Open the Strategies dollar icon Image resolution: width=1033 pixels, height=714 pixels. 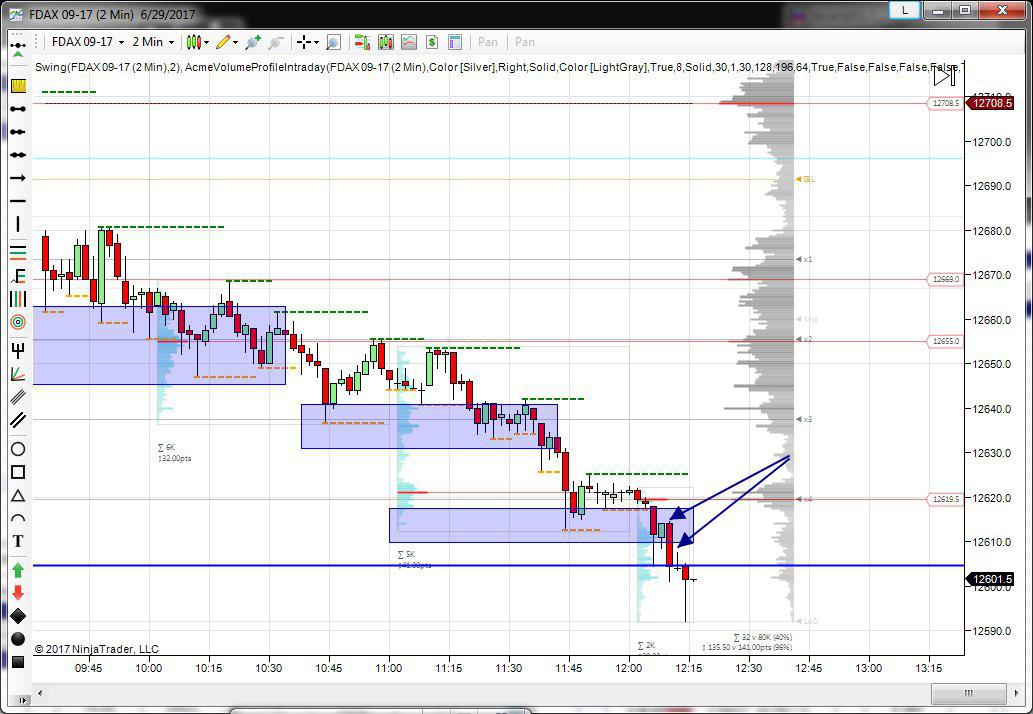(x=432, y=42)
